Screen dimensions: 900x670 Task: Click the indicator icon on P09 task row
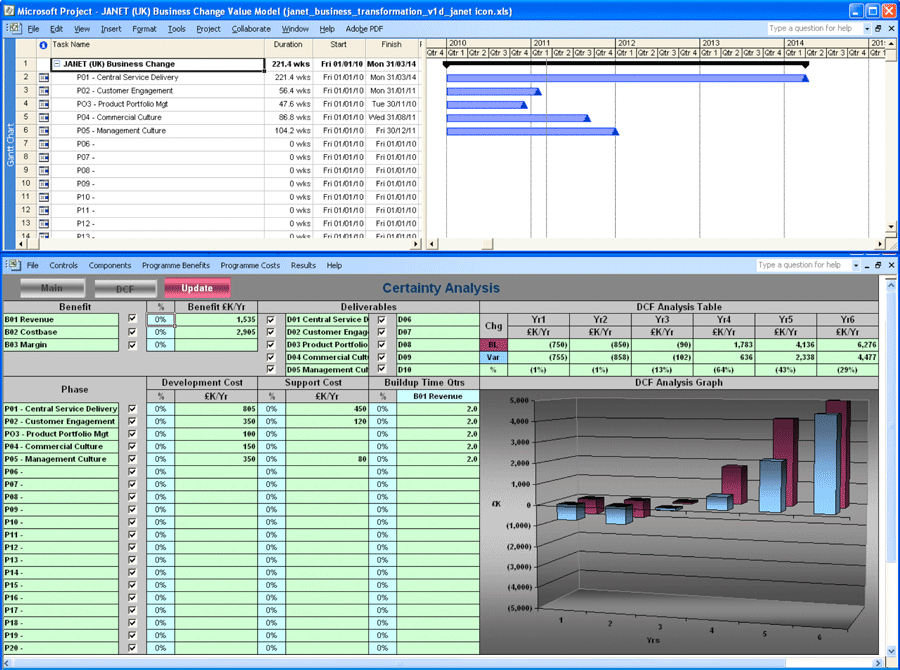[43, 184]
